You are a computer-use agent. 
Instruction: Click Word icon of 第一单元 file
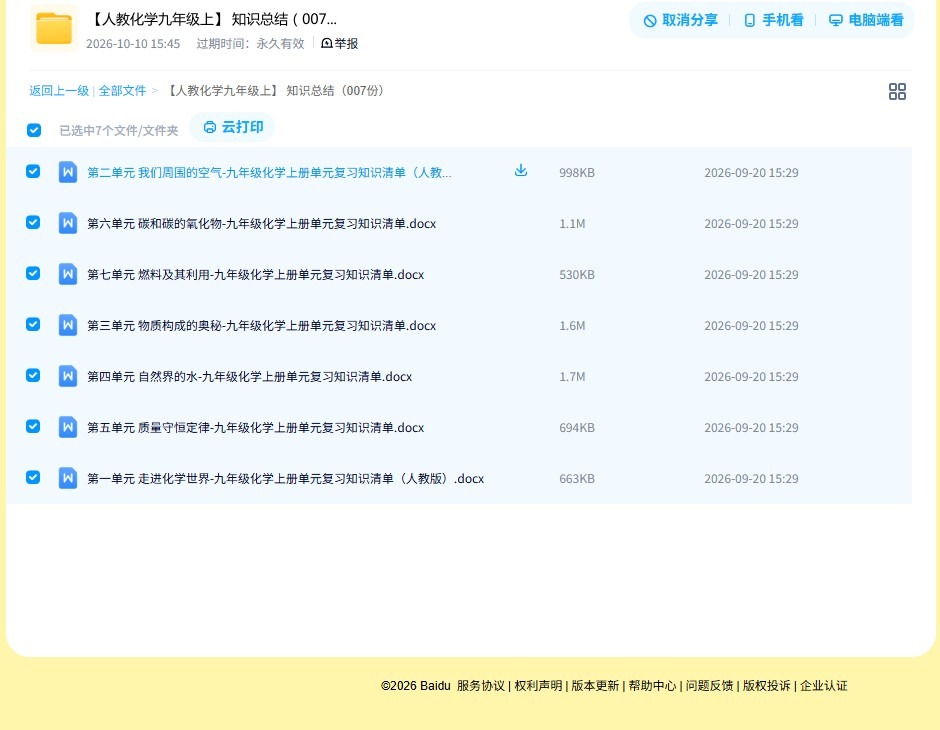pyautogui.click(x=68, y=478)
